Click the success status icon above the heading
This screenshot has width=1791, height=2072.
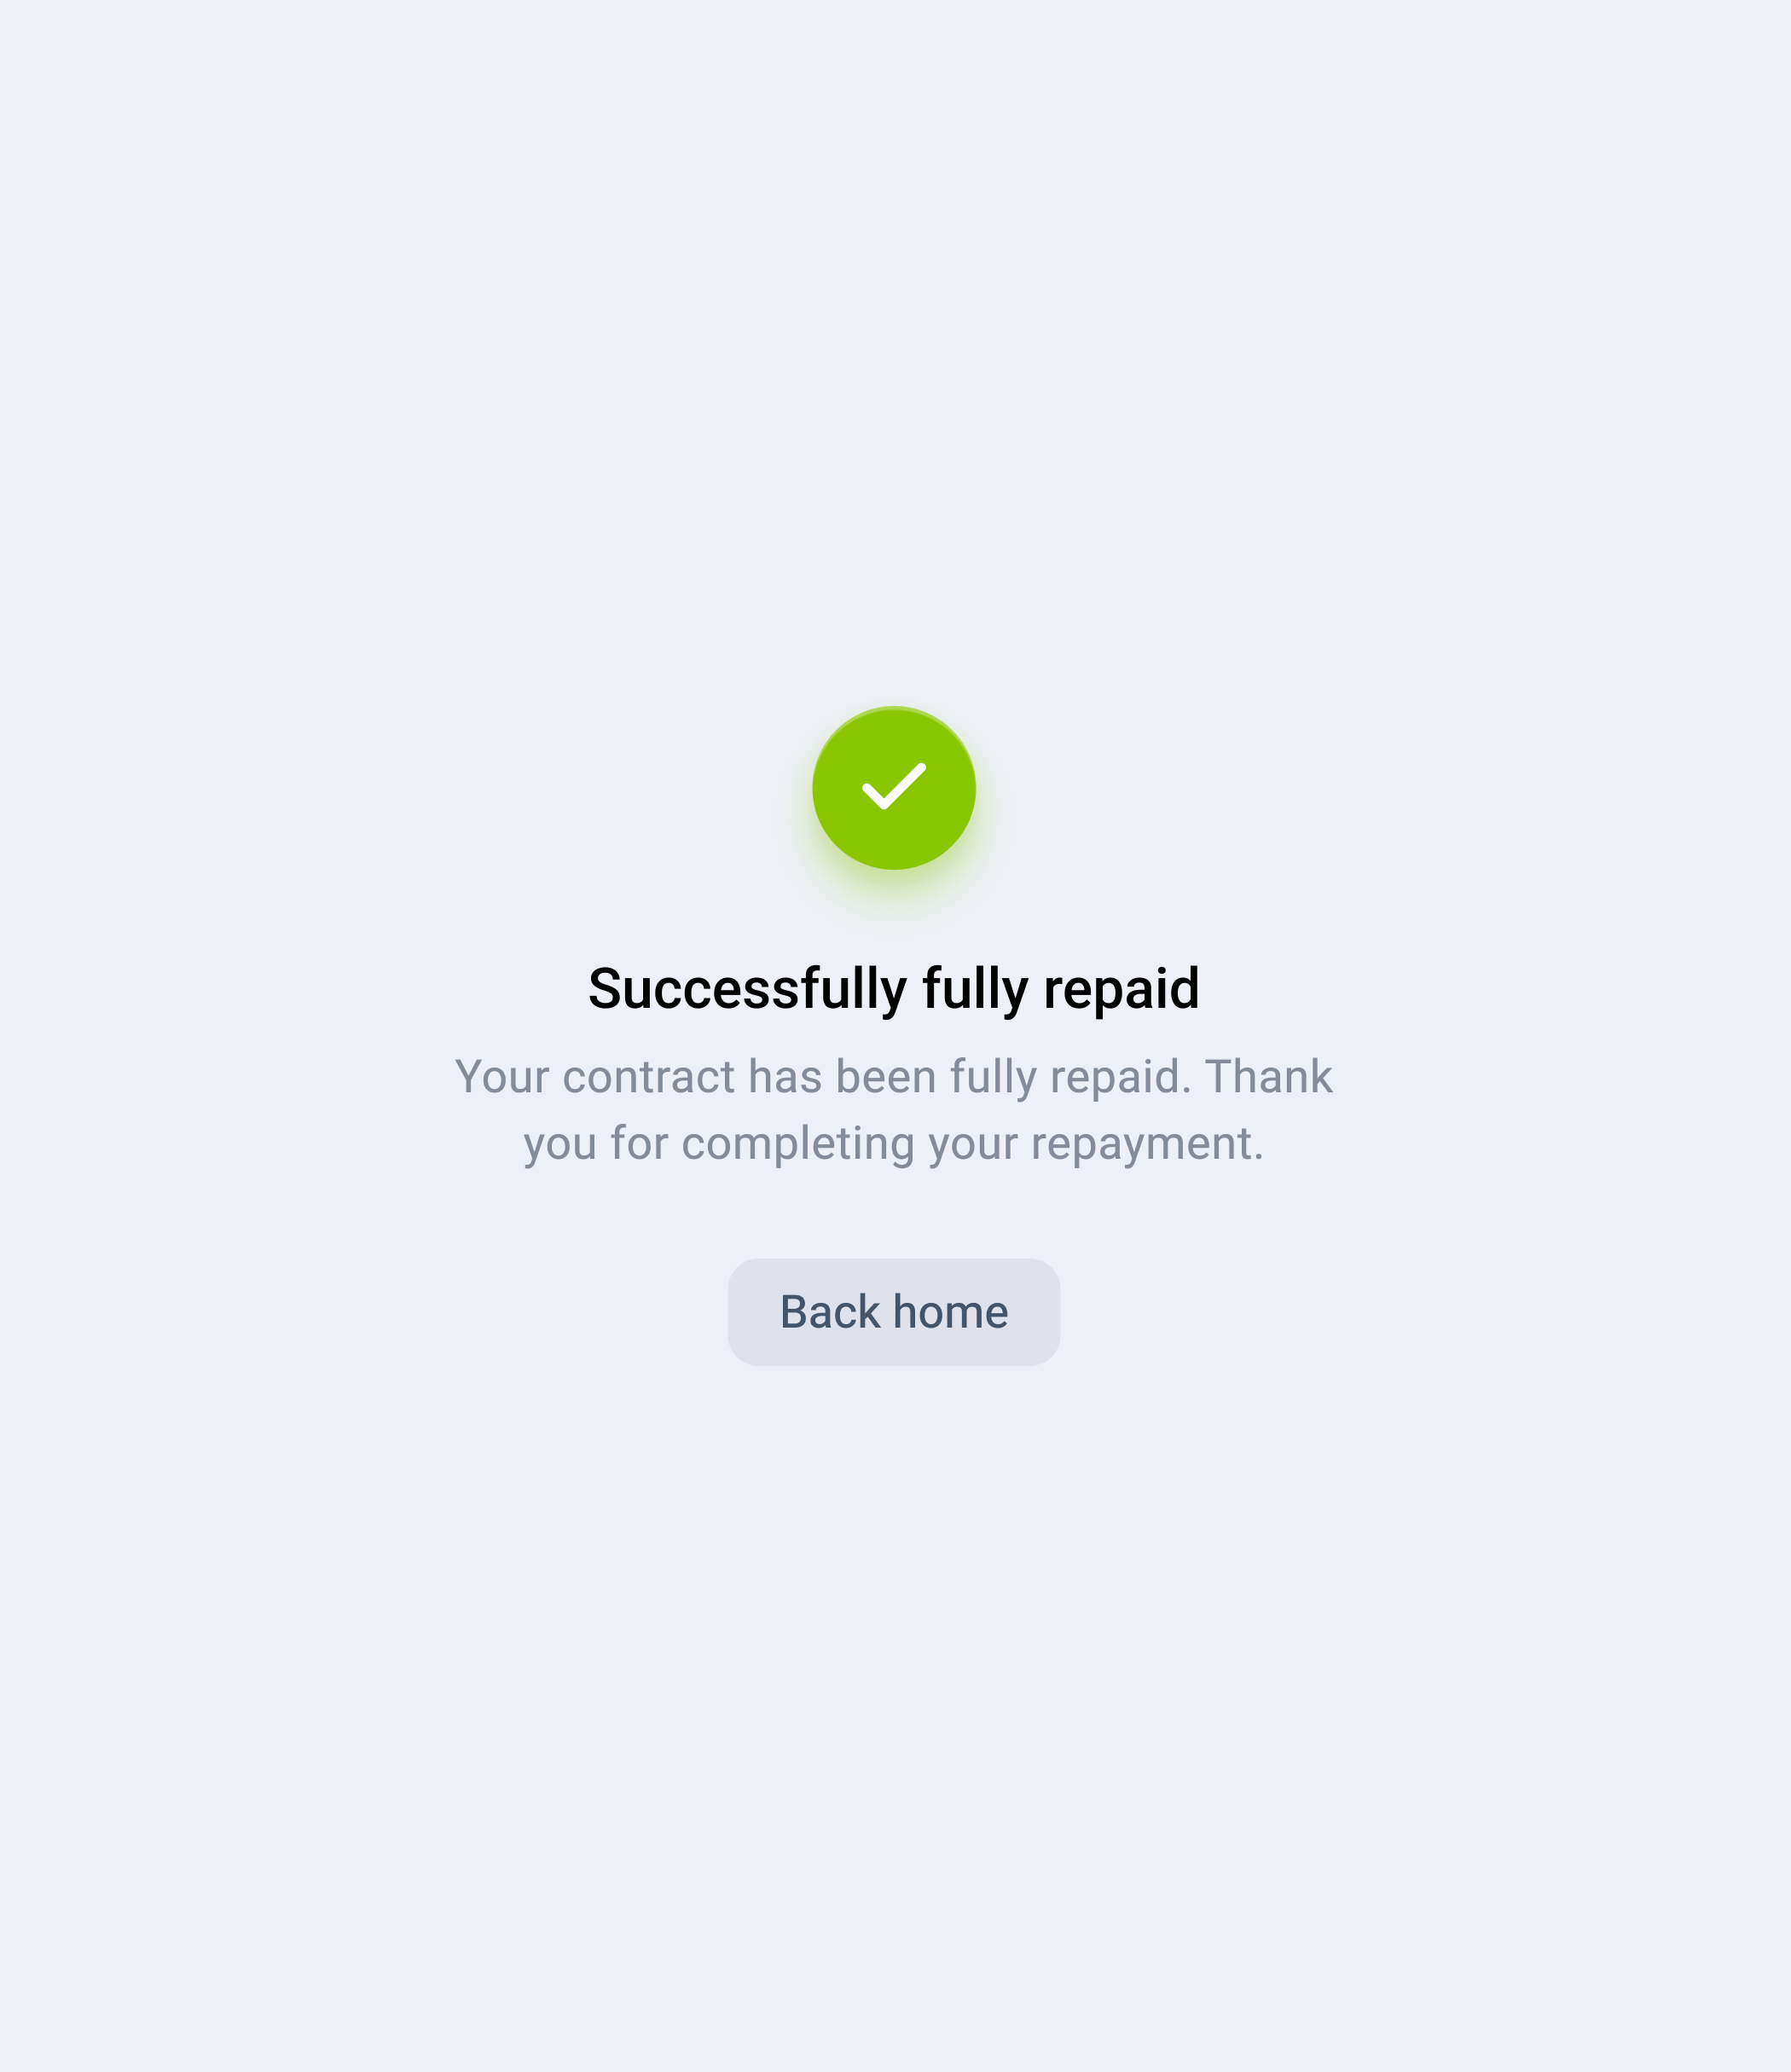(x=894, y=788)
